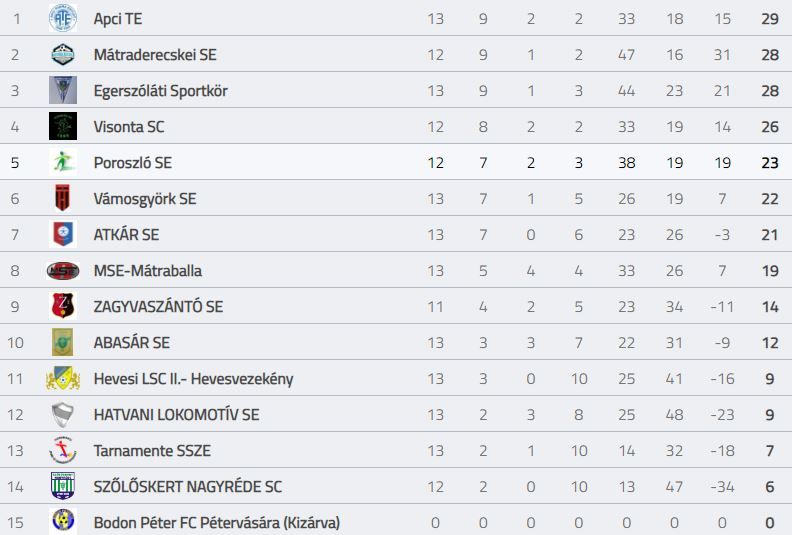Open the ATKÁR SE badge icon
The height and width of the screenshot is (535, 792).
63,234
